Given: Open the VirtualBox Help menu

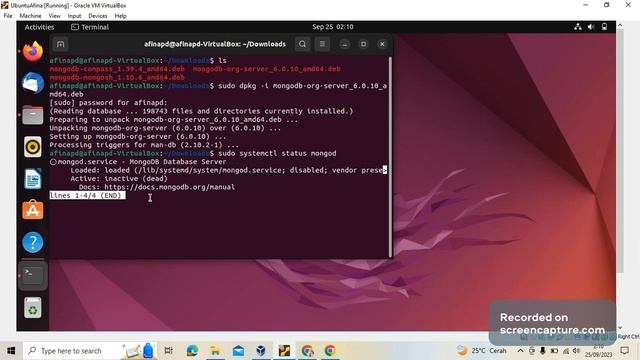Looking at the screenshot, I should [x=120, y=16].
